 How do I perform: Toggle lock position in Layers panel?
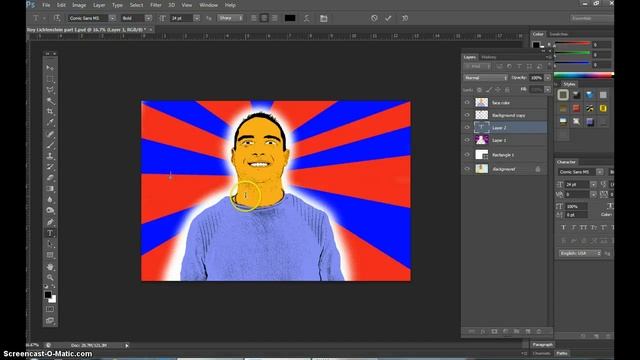498,90
